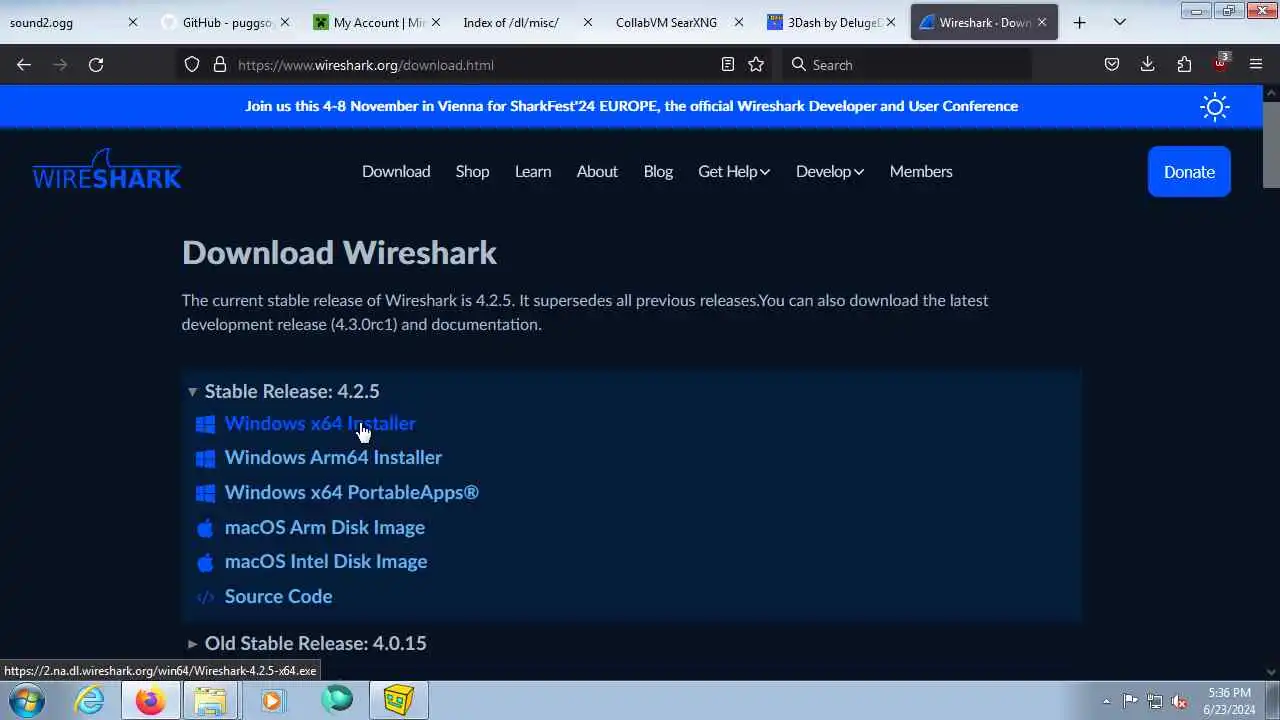
Task: Click the shield tracking protection icon
Action: tap(192, 65)
